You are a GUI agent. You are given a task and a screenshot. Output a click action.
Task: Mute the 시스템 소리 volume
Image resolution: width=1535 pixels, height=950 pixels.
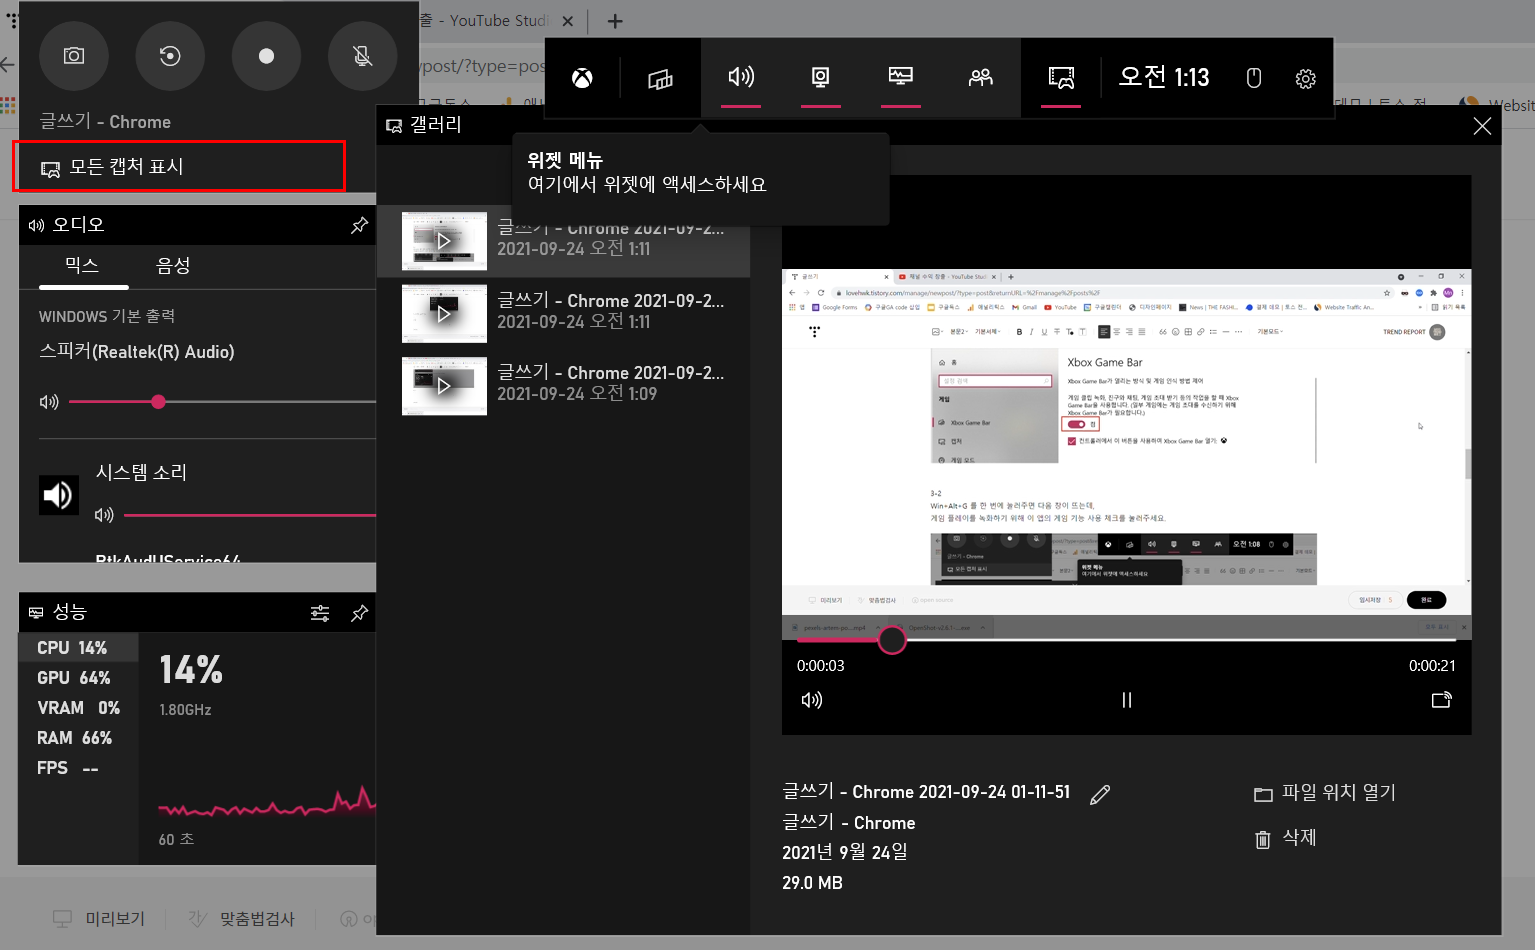(x=104, y=515)
